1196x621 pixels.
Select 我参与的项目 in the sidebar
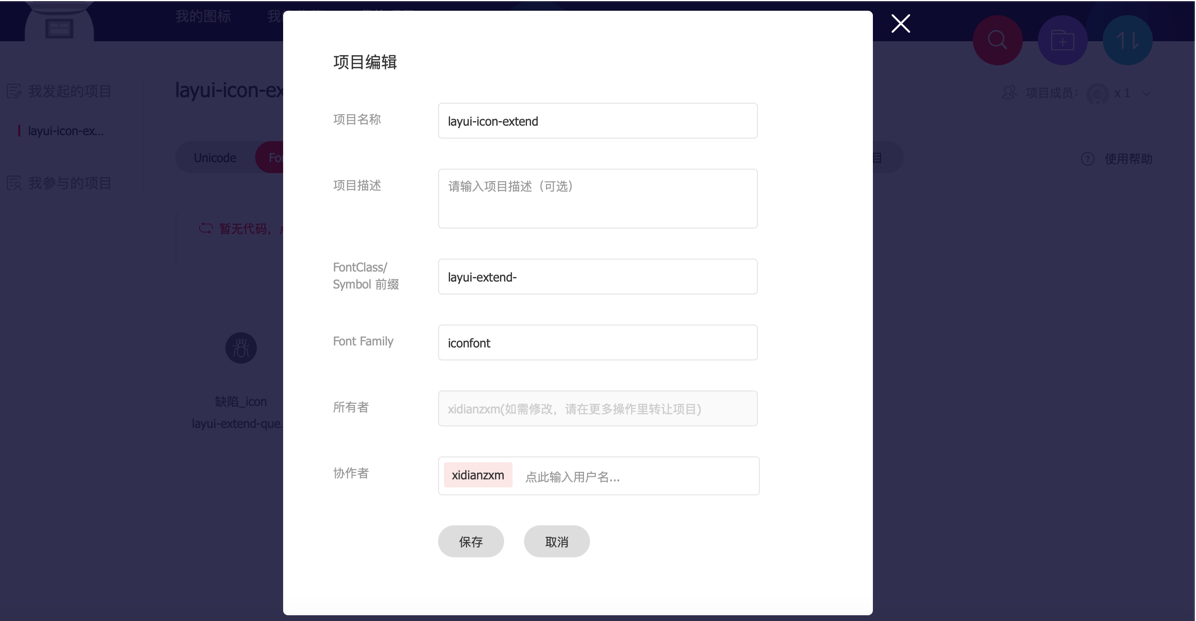pyautogui.click(x=69, y=183)
